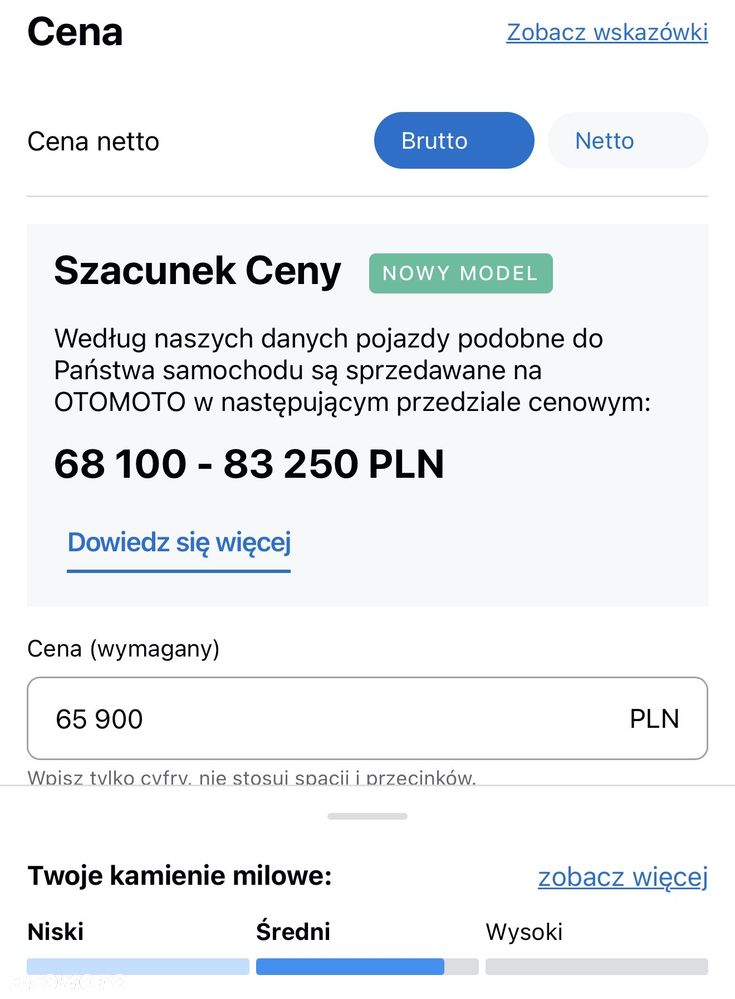Click the Twoje kamienie milowe heading

coord(180,875)
